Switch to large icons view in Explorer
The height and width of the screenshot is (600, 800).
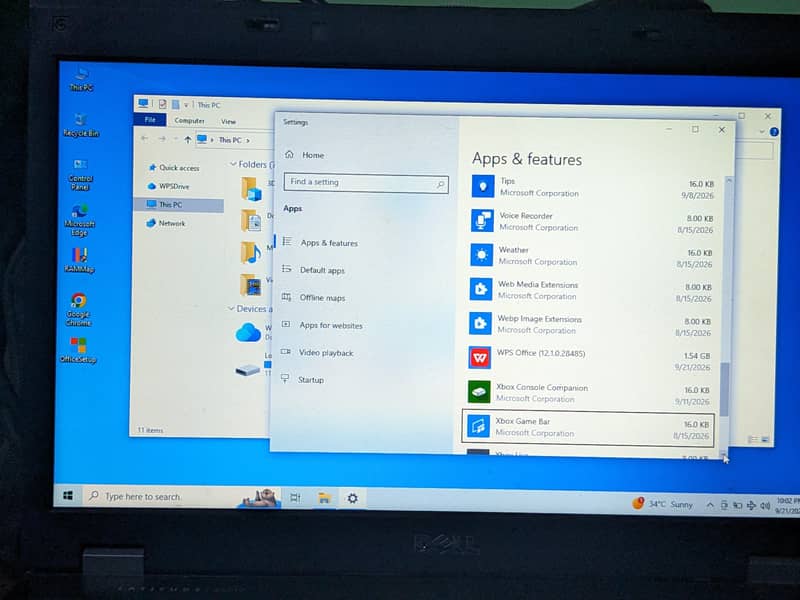pos(765,439)
